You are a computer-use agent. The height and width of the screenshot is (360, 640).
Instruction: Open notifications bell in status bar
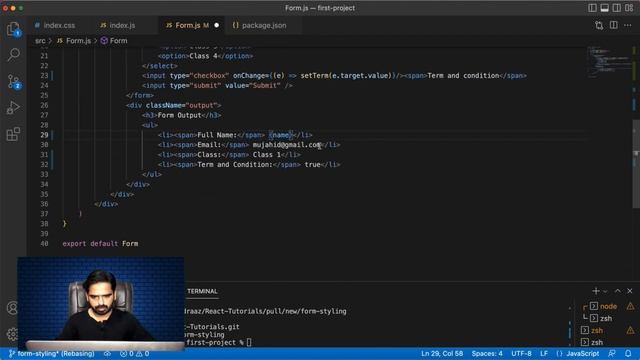tap(628, 353)
